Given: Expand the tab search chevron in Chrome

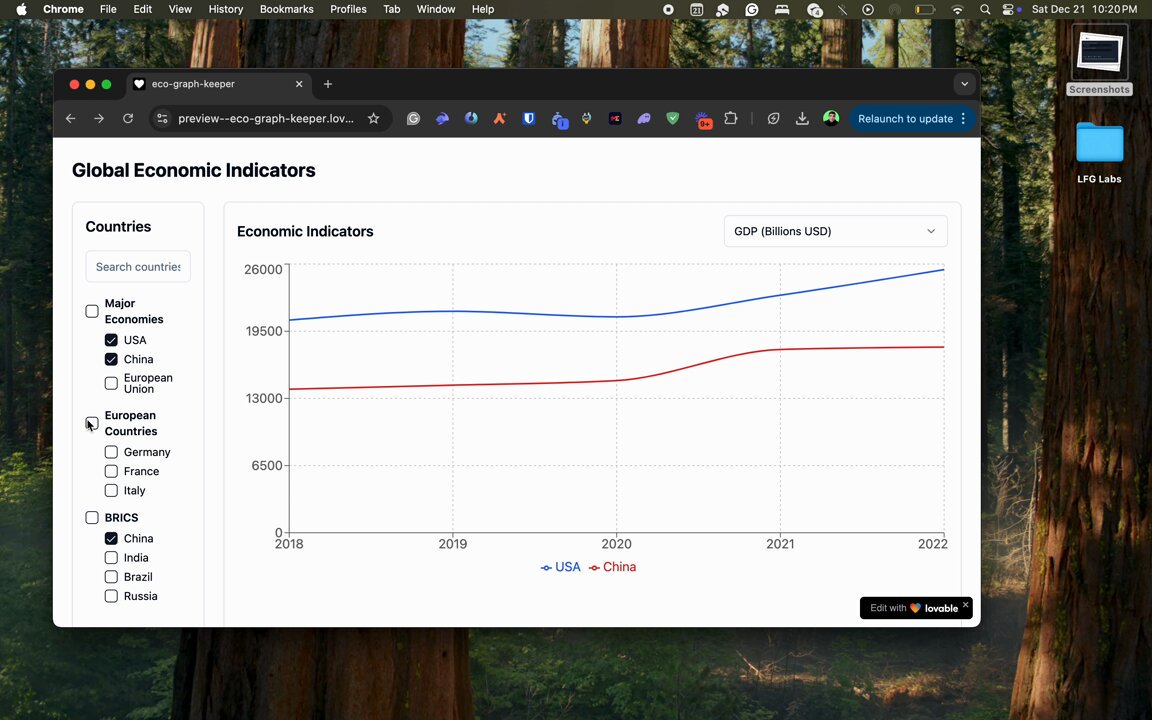Looking at the screenshot, I should coord(965,84).
